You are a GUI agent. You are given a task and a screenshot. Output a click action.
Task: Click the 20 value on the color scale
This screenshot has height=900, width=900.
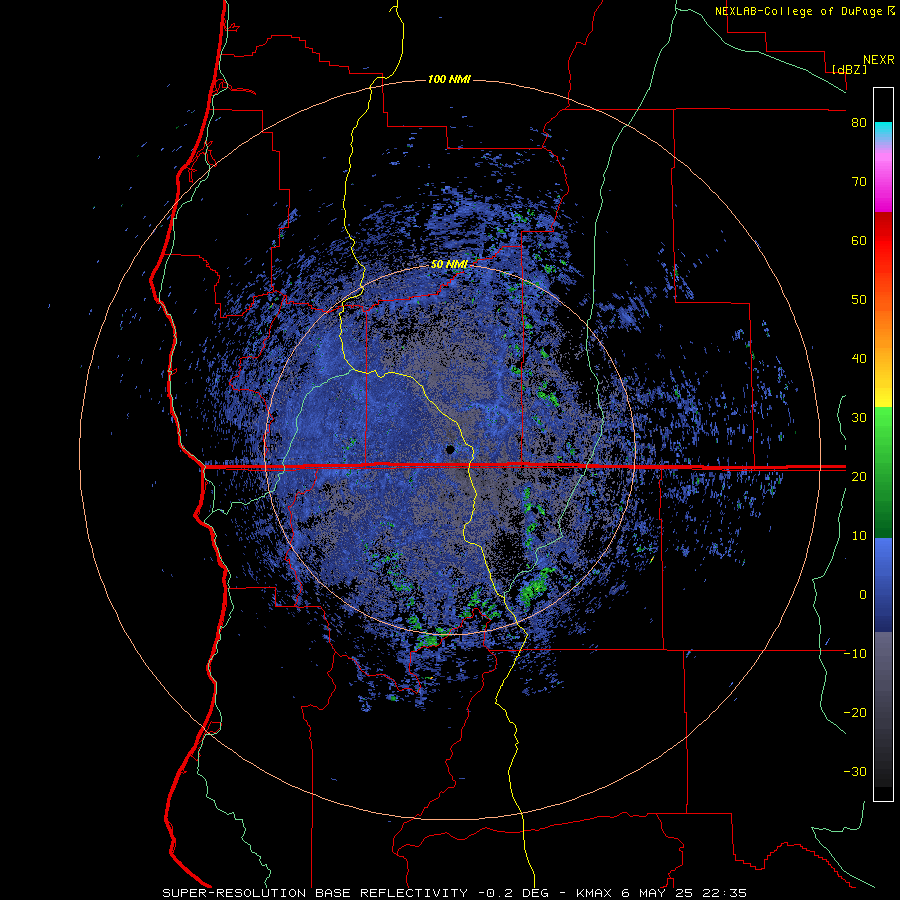(859, 476)
